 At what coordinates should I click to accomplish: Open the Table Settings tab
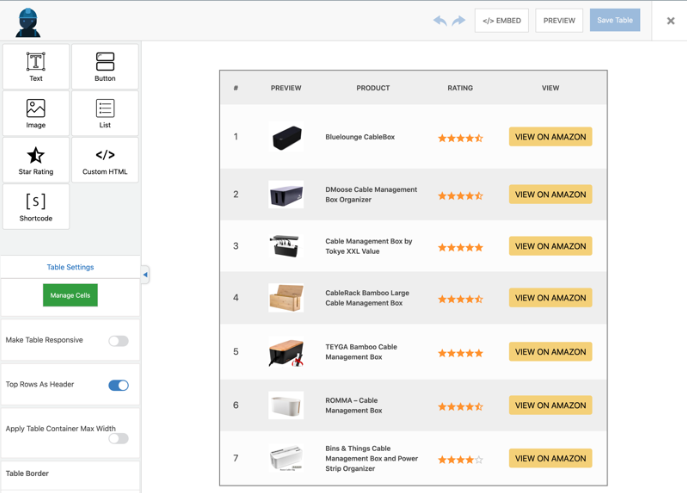click(x=70, y=267)
